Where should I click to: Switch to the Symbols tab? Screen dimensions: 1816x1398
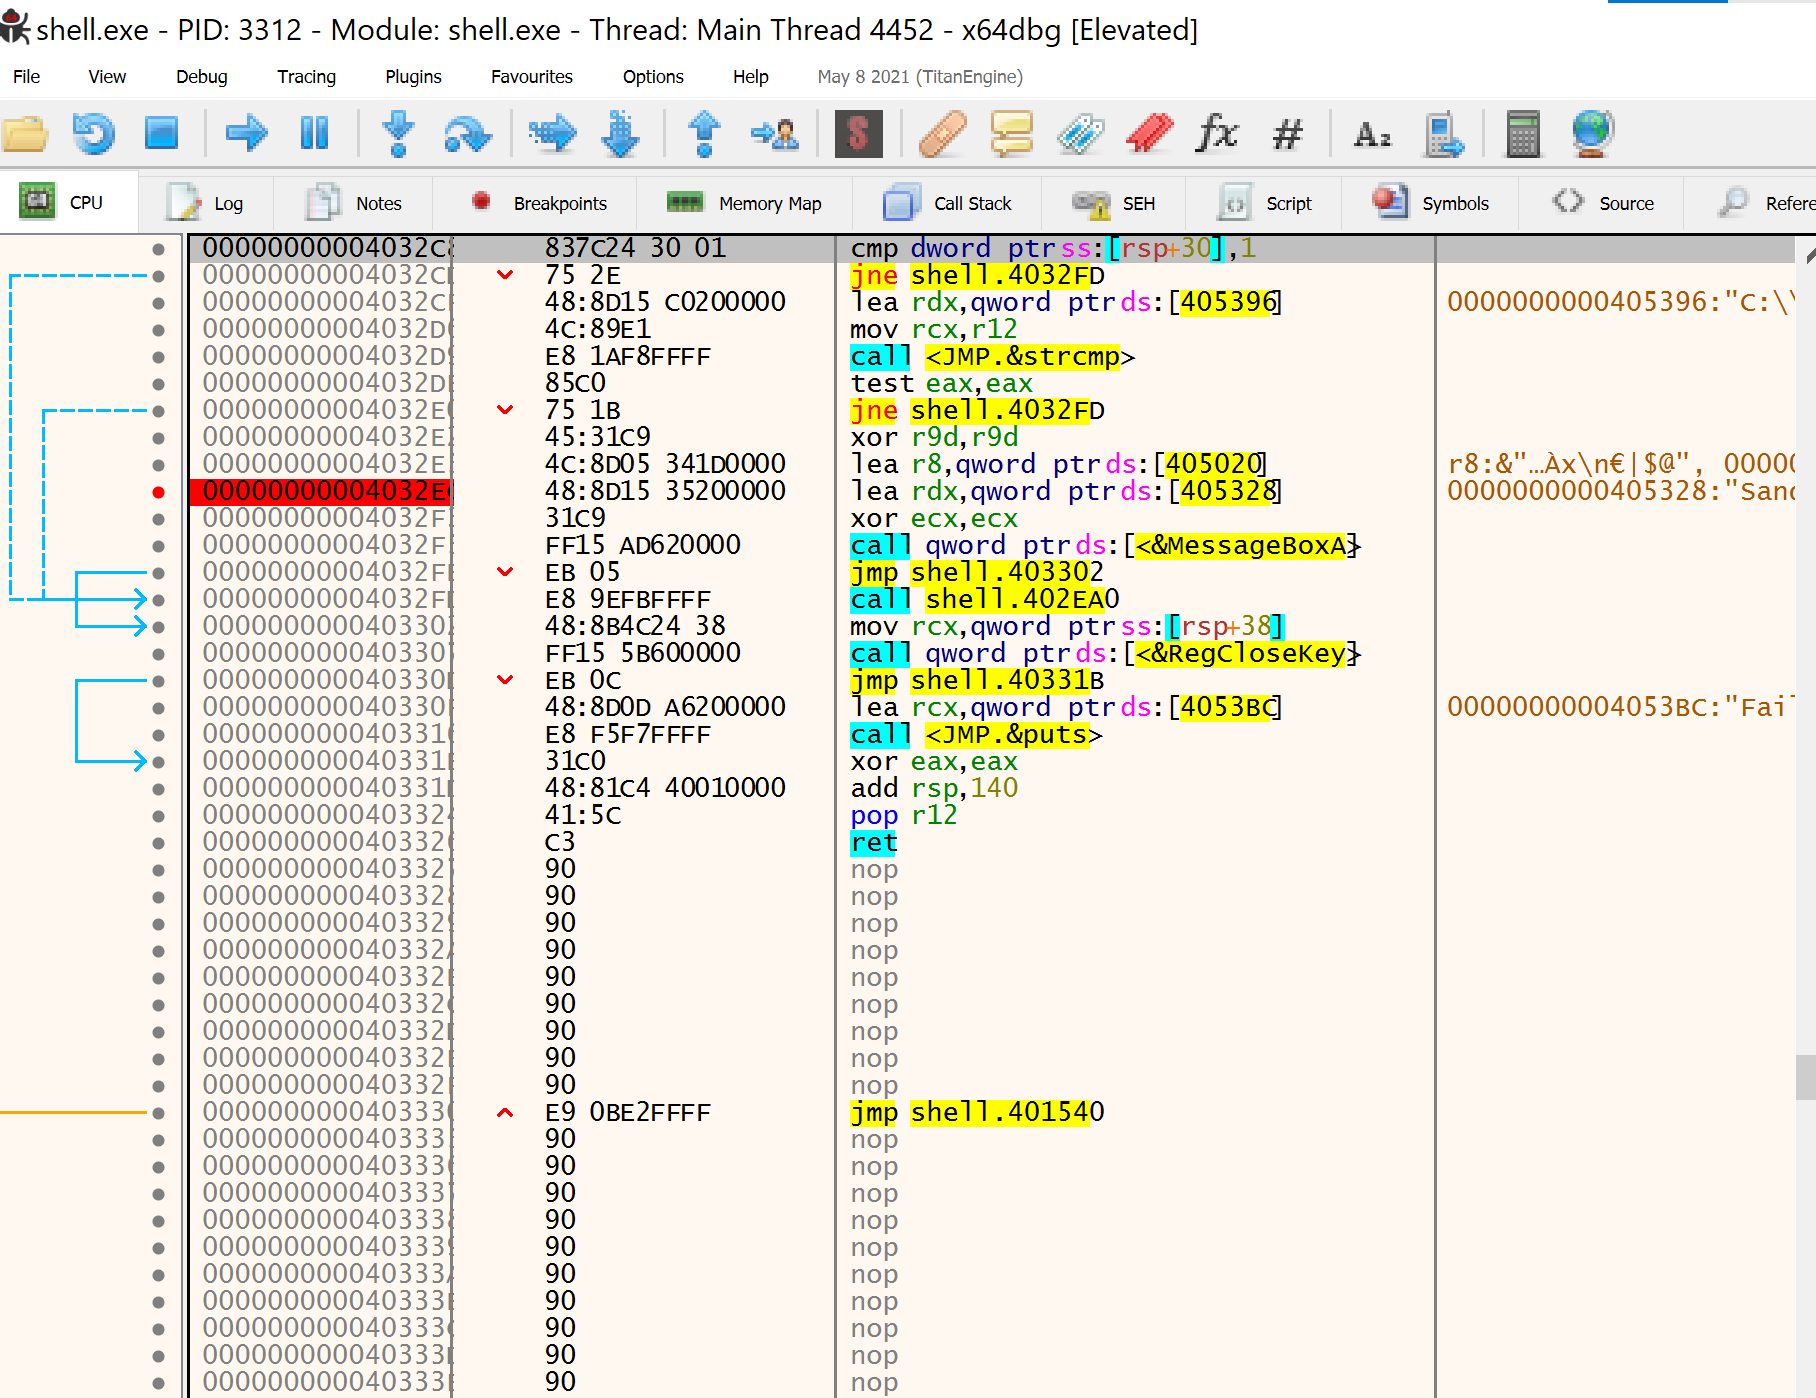tap(1431, 203)
